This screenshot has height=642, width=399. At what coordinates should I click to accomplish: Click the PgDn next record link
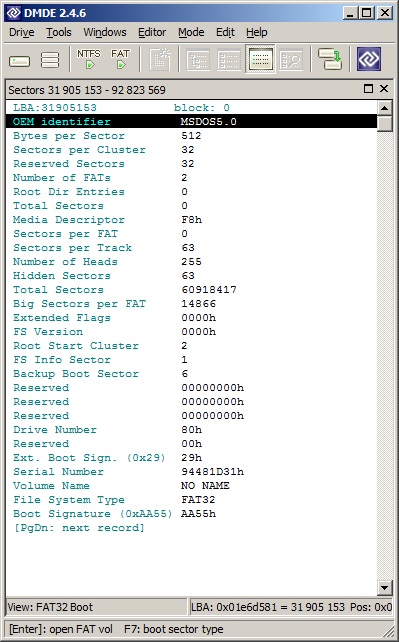point(79,528)
